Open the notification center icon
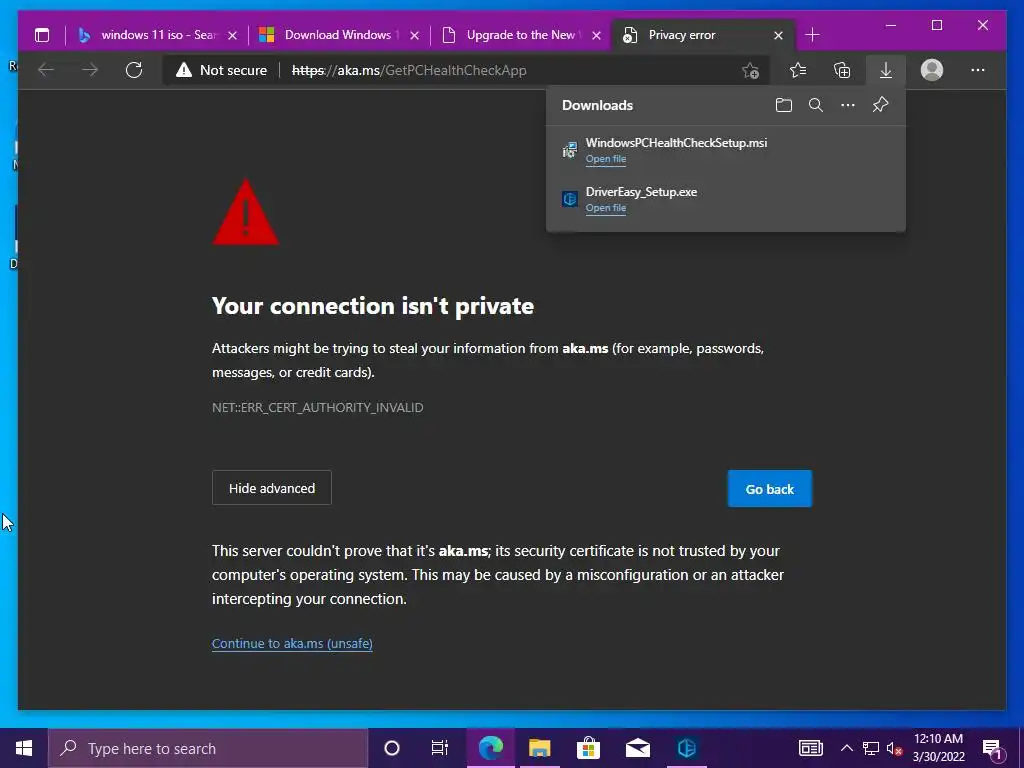 993,749
